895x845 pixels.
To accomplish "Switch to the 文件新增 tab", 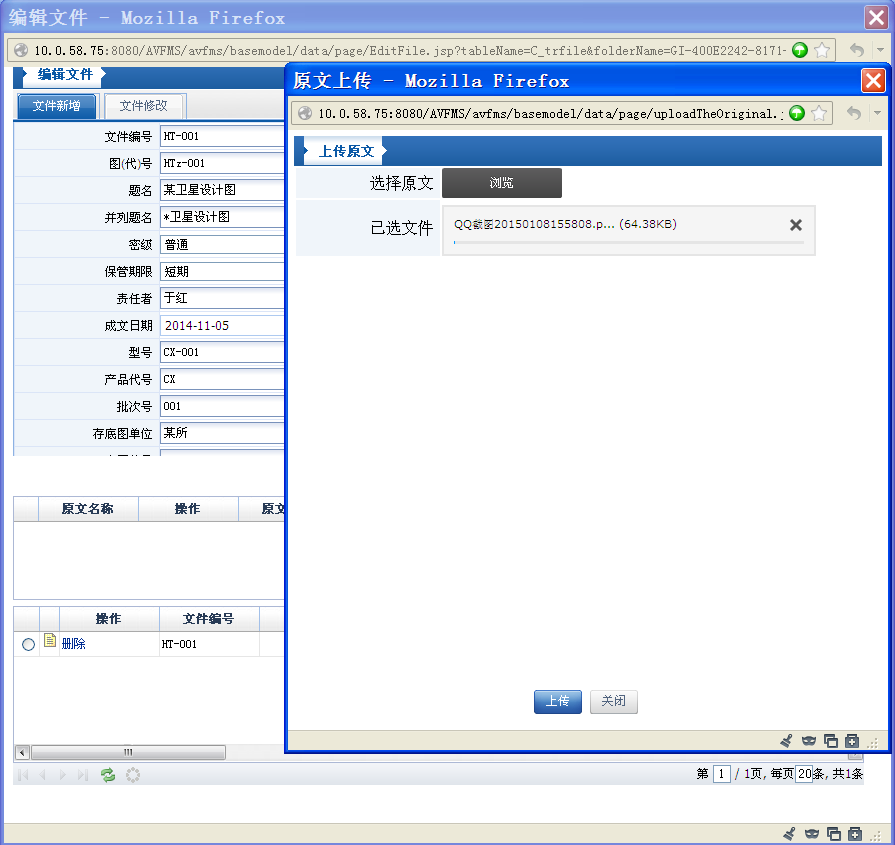I will 57,106.
